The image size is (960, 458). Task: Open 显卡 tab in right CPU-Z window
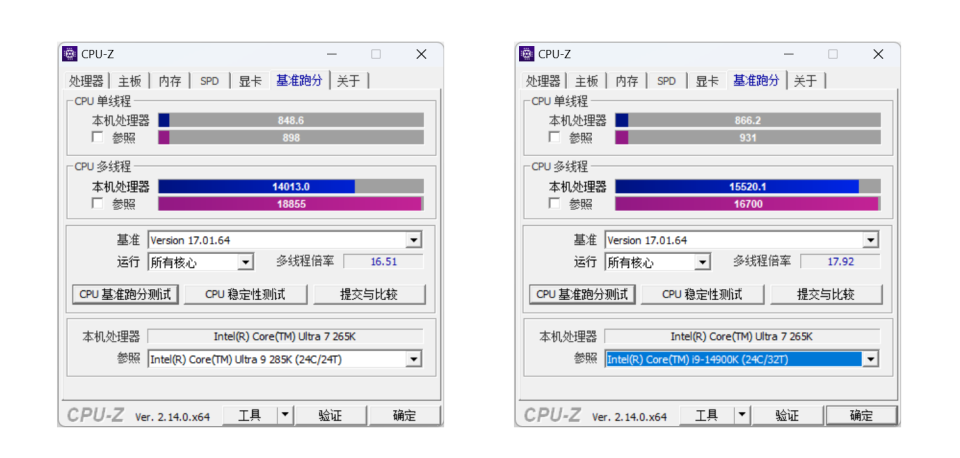click(x=707, y=81)
